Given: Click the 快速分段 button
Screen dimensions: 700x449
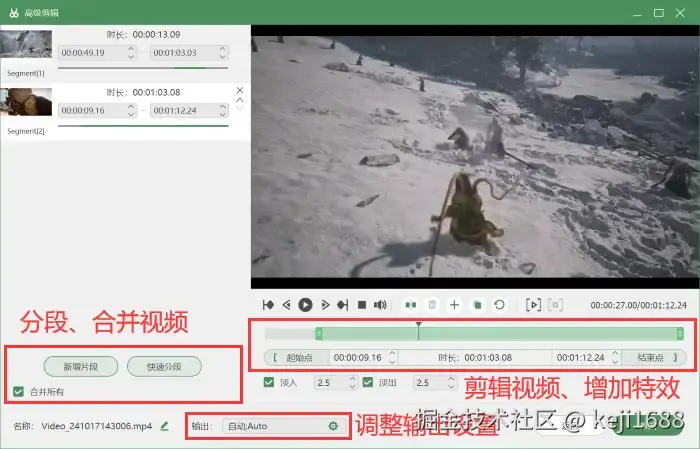Looking at the screenshot, I should click(164, 367).
